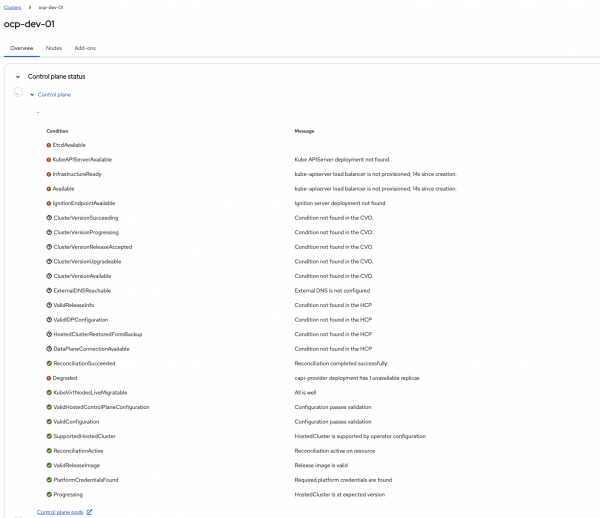Click the green check icon for Progressing
The height and width of the screenshot is (518, 600).
pyautogui.click(x=49, y=495)
